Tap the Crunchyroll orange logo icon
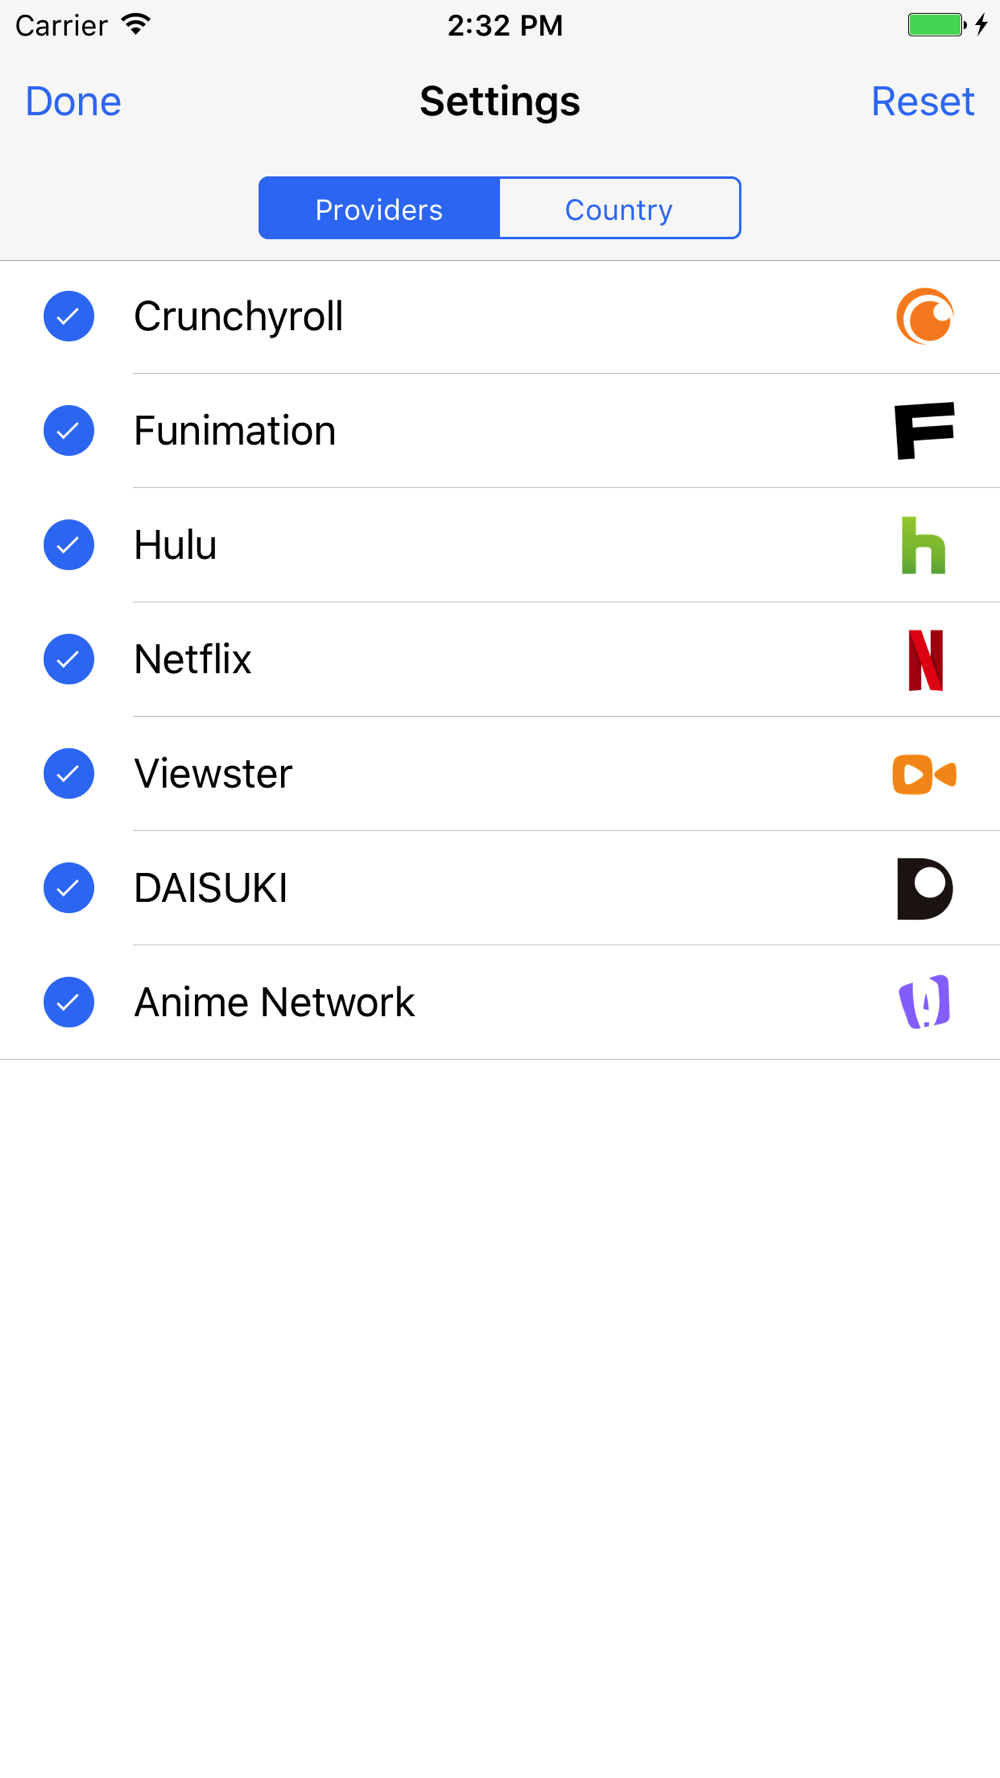The height and width of the screenshot is (1778, 1000). (x=925, y=316)
